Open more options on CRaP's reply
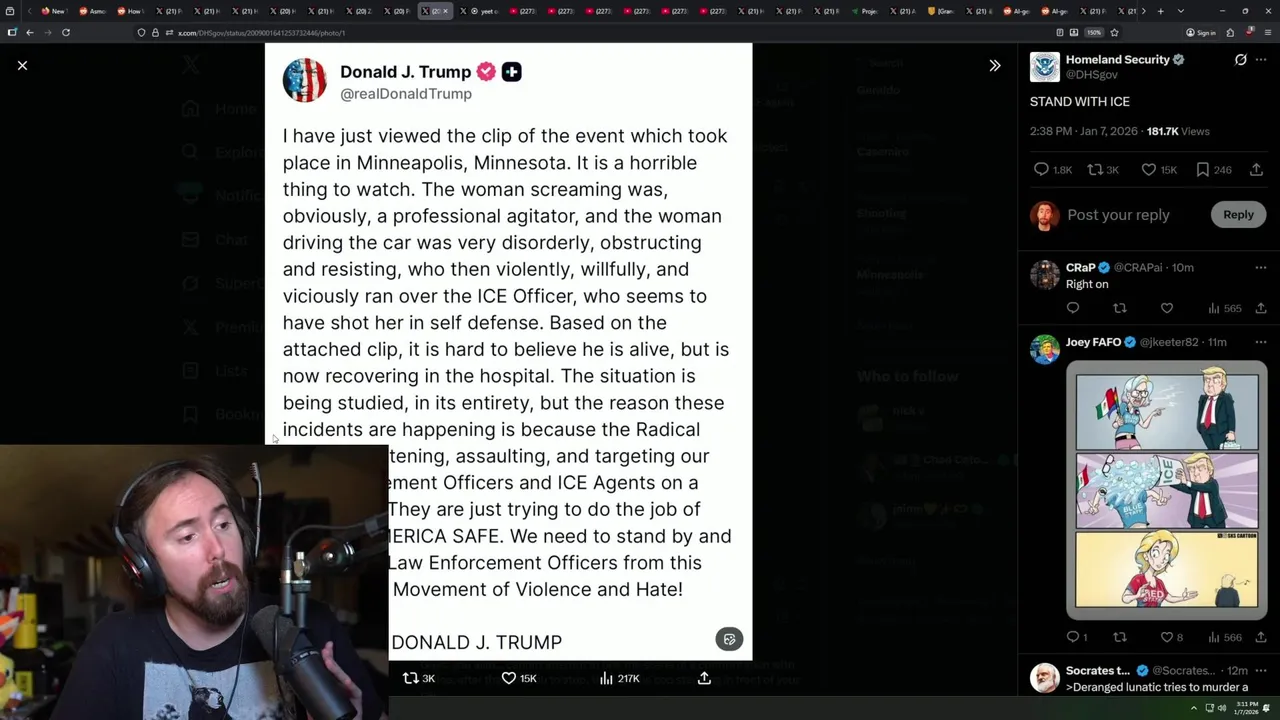Viewport: 1280px width, 720px height. pyautogui.click(x=1261, y=268)
